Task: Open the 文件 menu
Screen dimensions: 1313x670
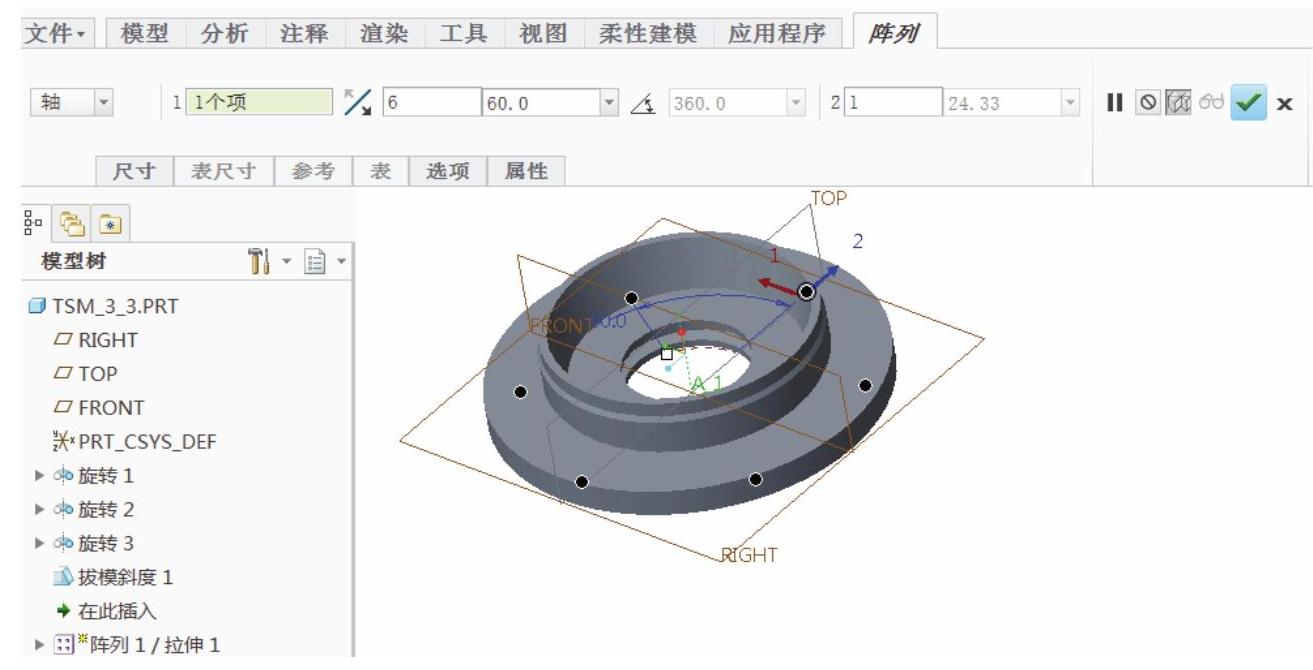Action: coord(58,33)
